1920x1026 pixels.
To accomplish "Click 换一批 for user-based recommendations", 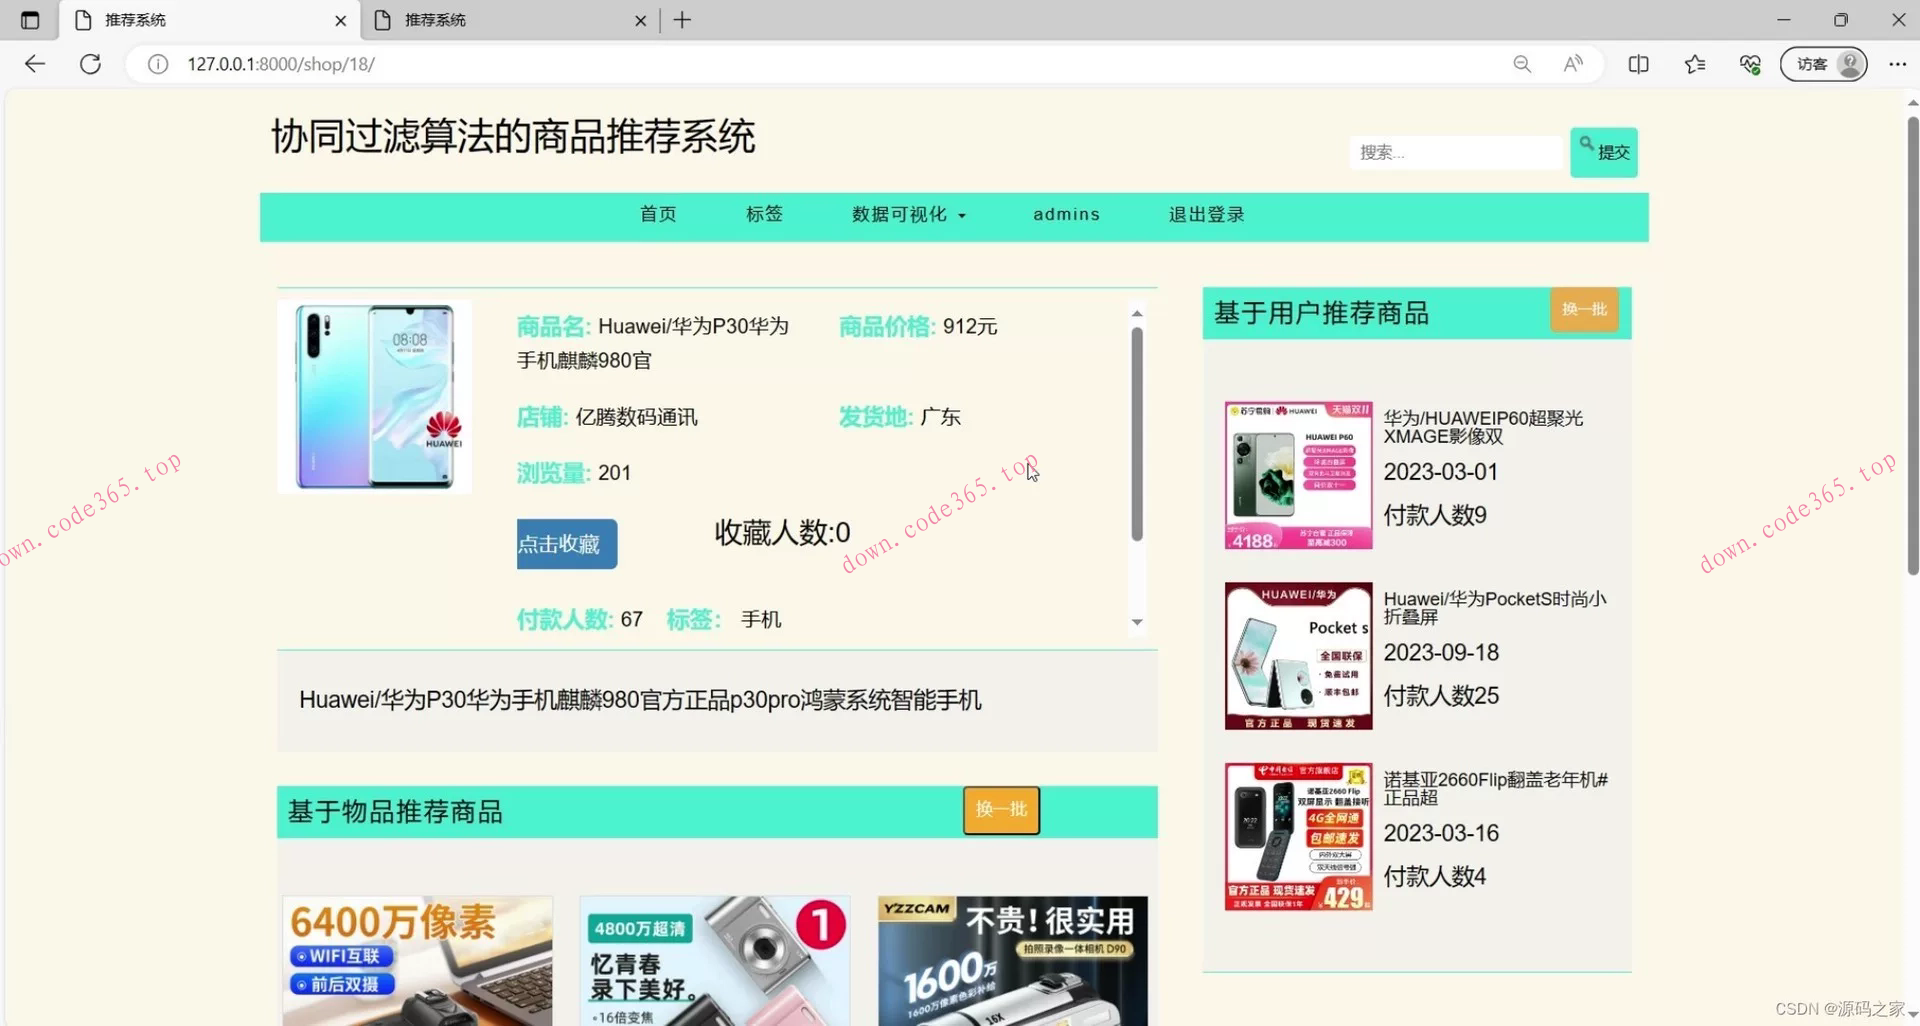I will tap(1583, 310).
